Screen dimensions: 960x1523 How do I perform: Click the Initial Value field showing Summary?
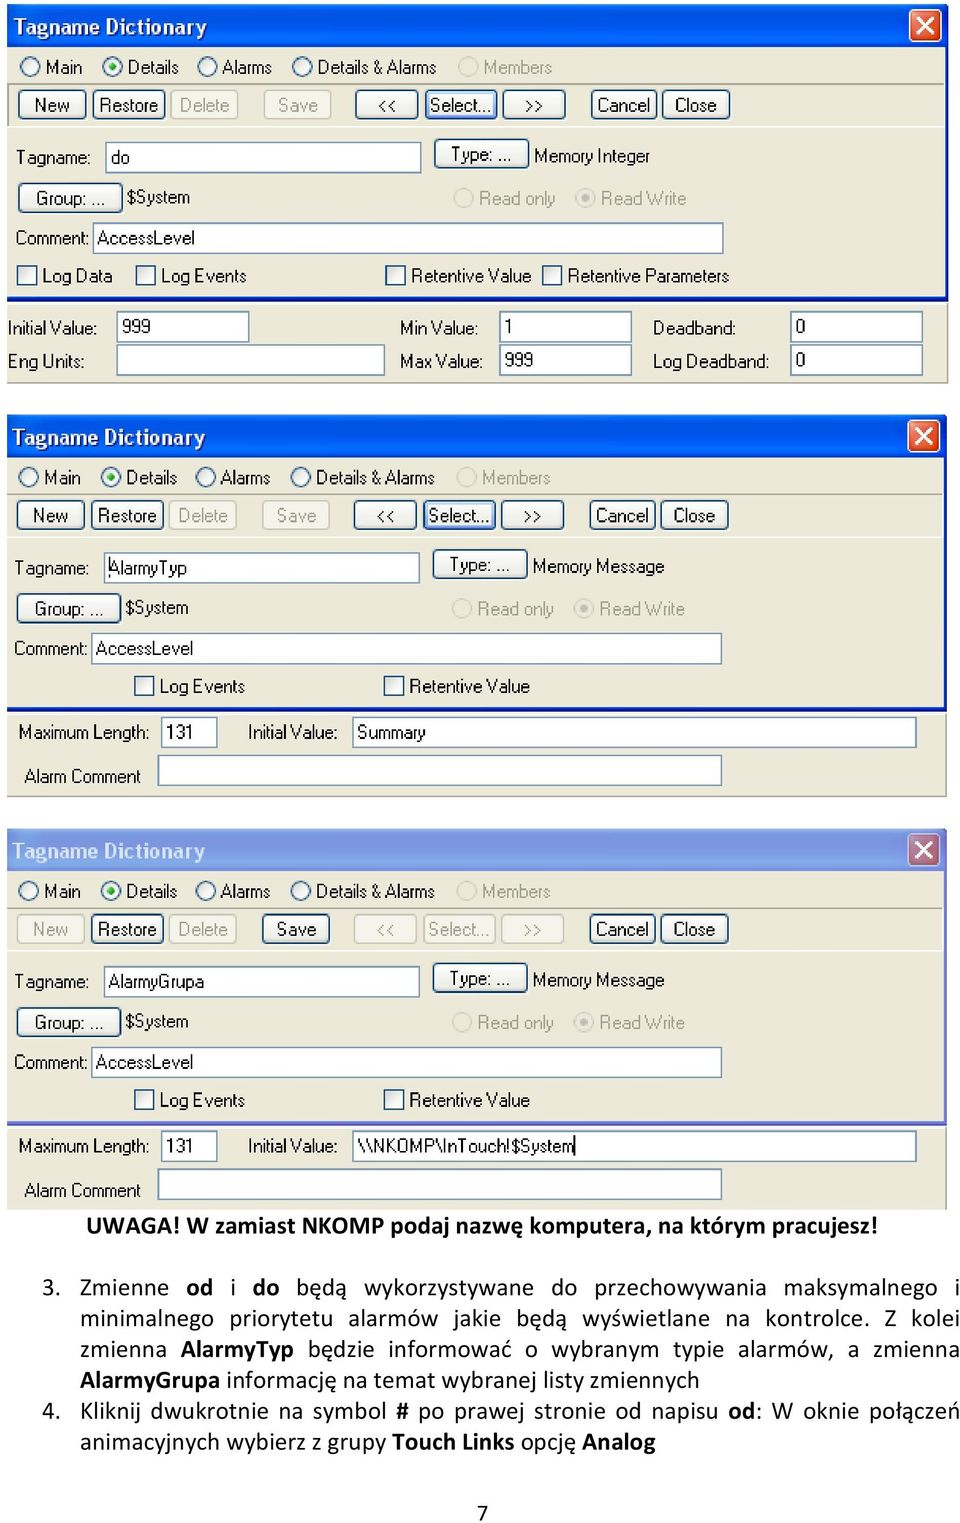tap(634, 732)
